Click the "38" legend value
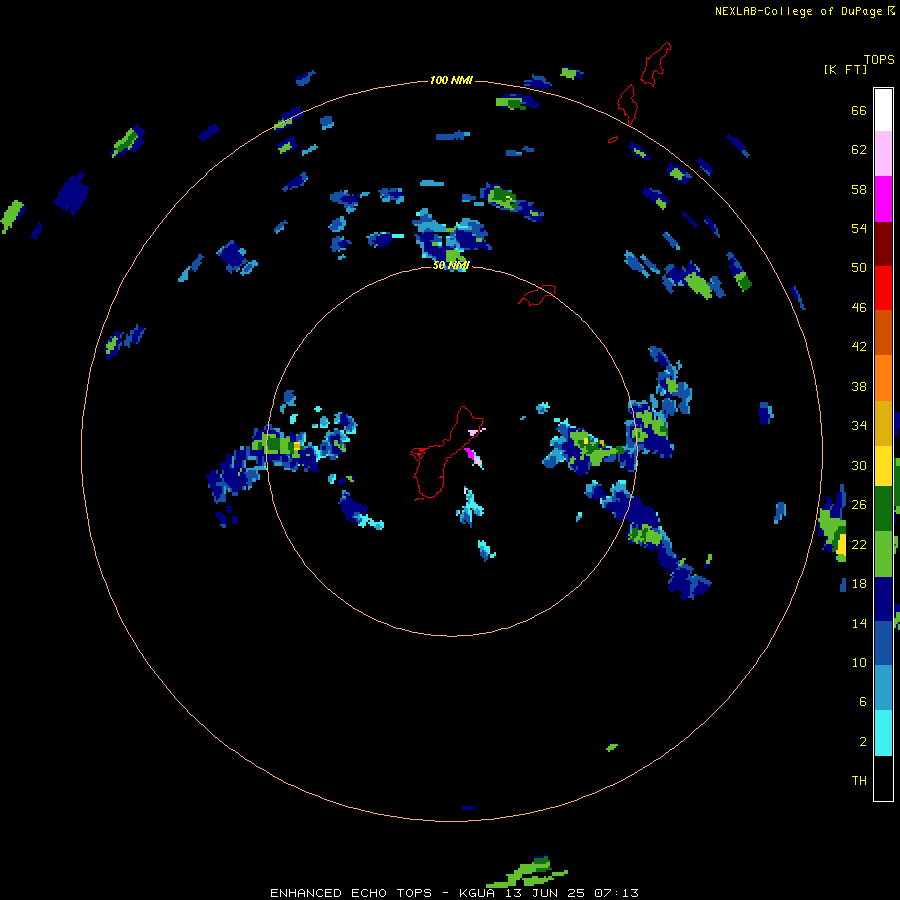Viewport: 900px width, 900px height. pos(859,386)
